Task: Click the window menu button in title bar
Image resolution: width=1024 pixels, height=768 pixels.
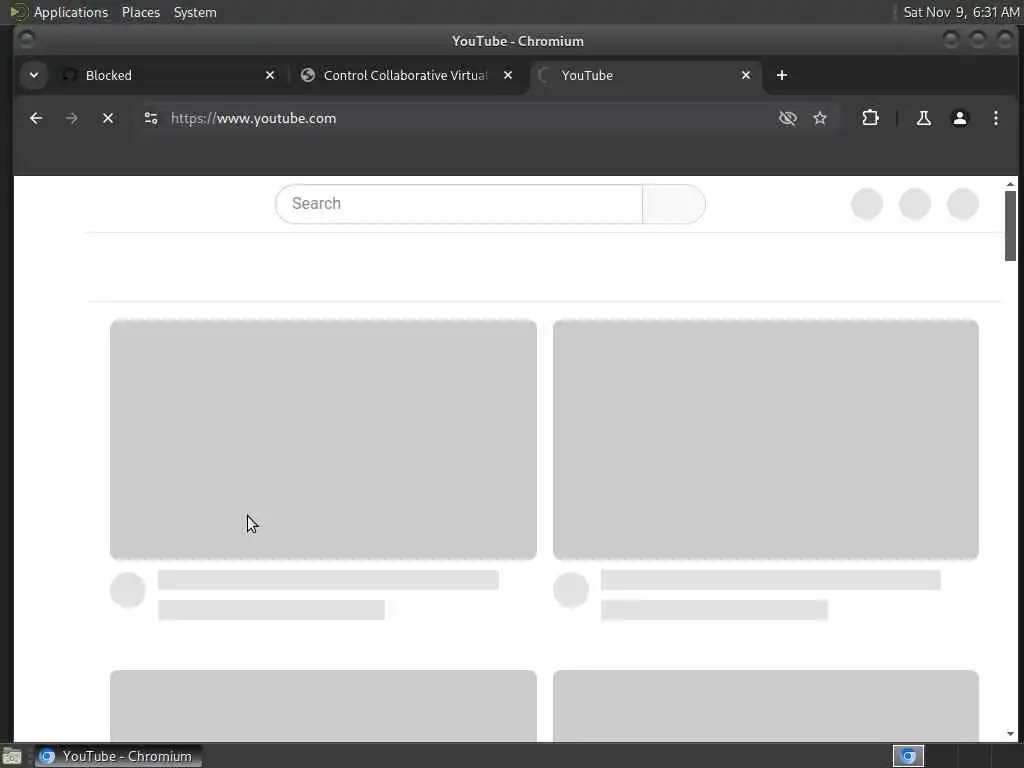Action: point(27,40)
